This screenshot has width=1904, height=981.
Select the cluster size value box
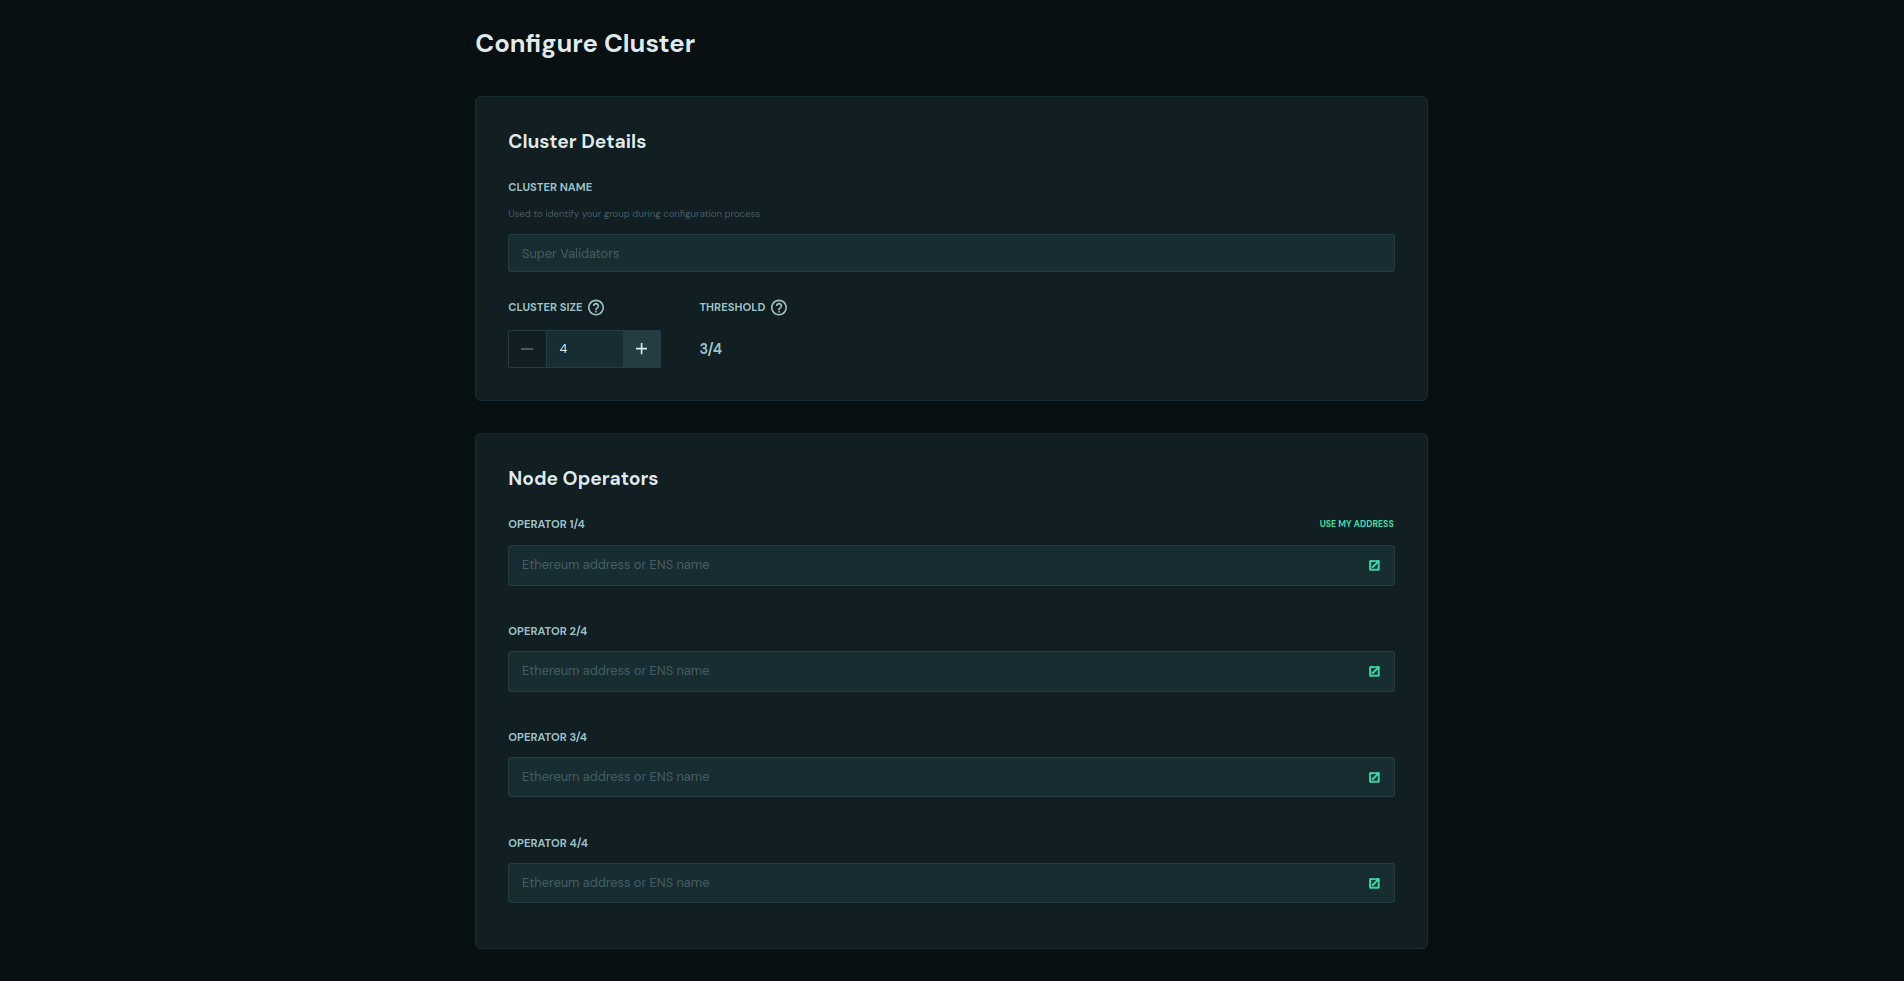584,349
